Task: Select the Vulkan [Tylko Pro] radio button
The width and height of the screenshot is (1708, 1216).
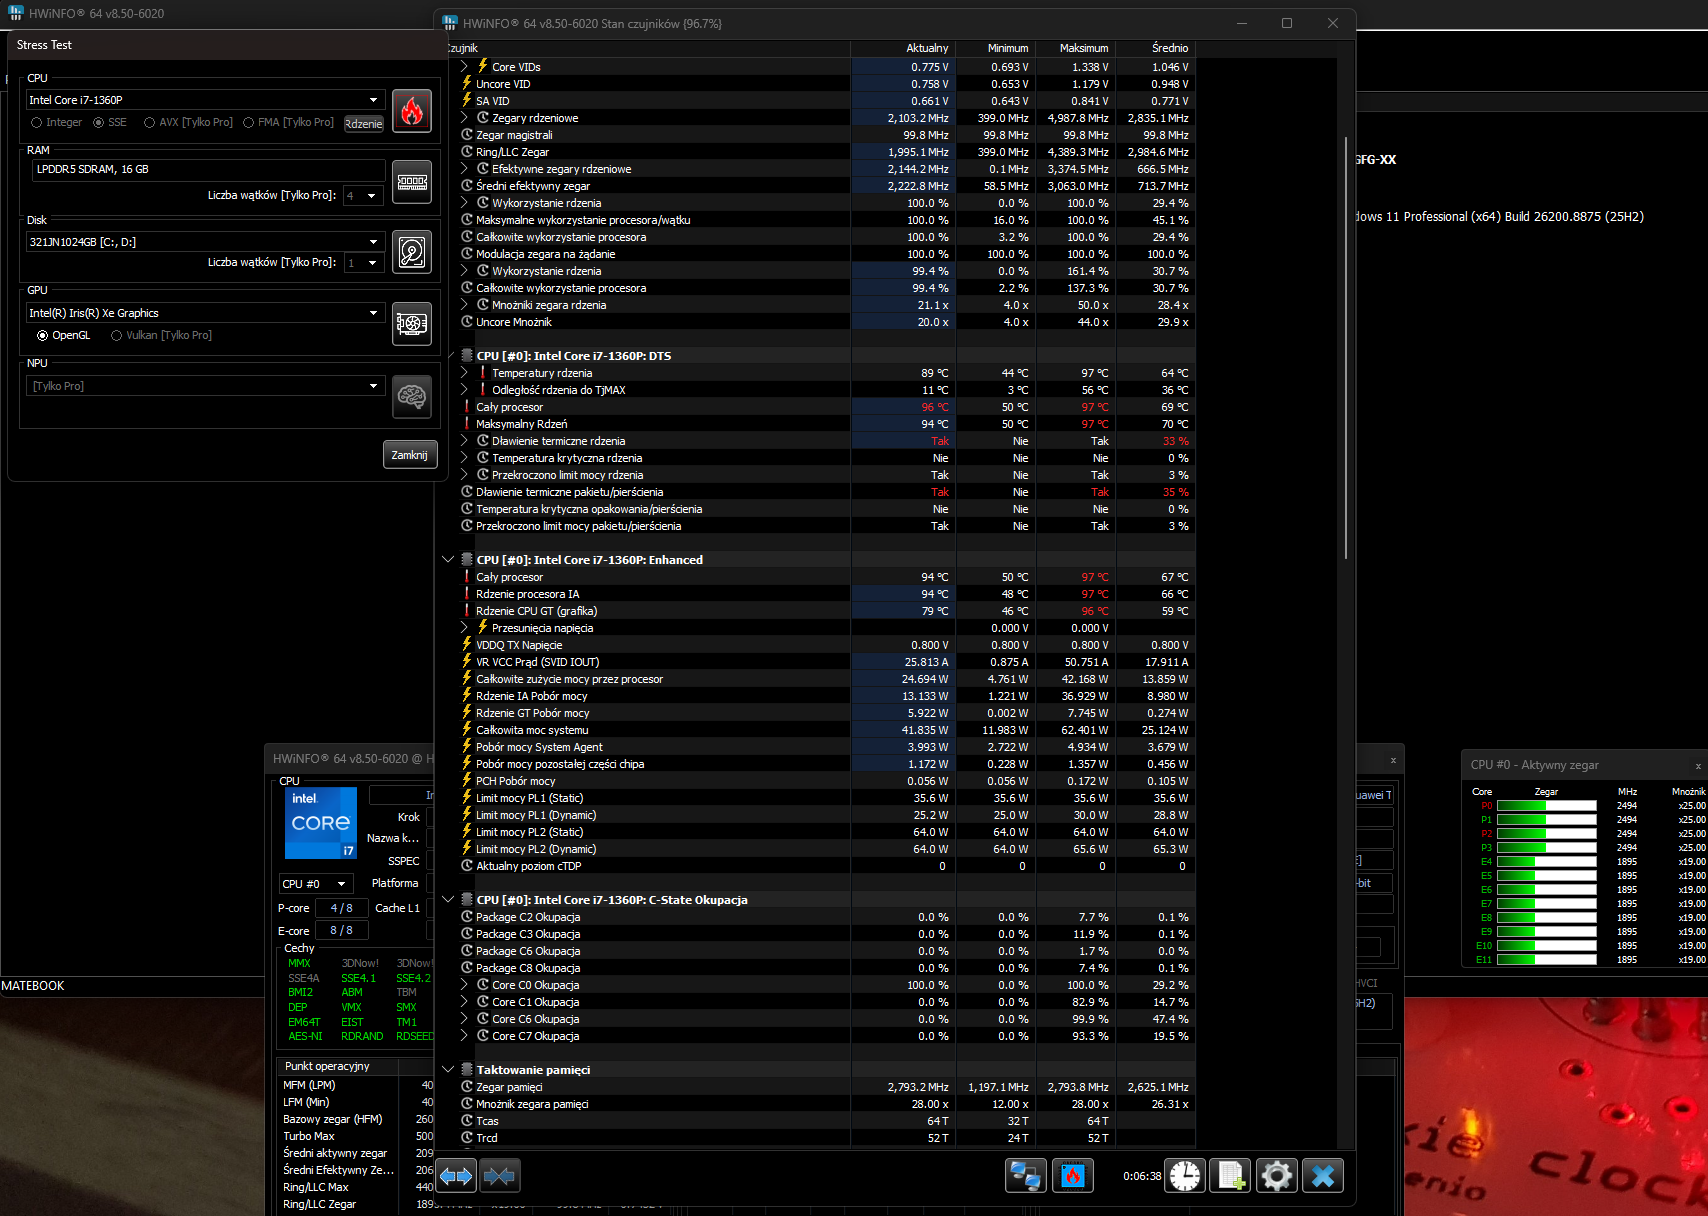Action: pyautogui.click(x=117, y=336)
